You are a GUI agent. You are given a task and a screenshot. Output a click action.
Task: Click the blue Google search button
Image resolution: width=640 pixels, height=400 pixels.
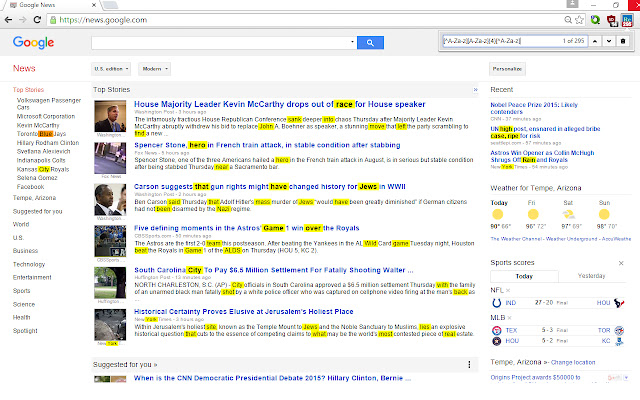tap(371, 42)
